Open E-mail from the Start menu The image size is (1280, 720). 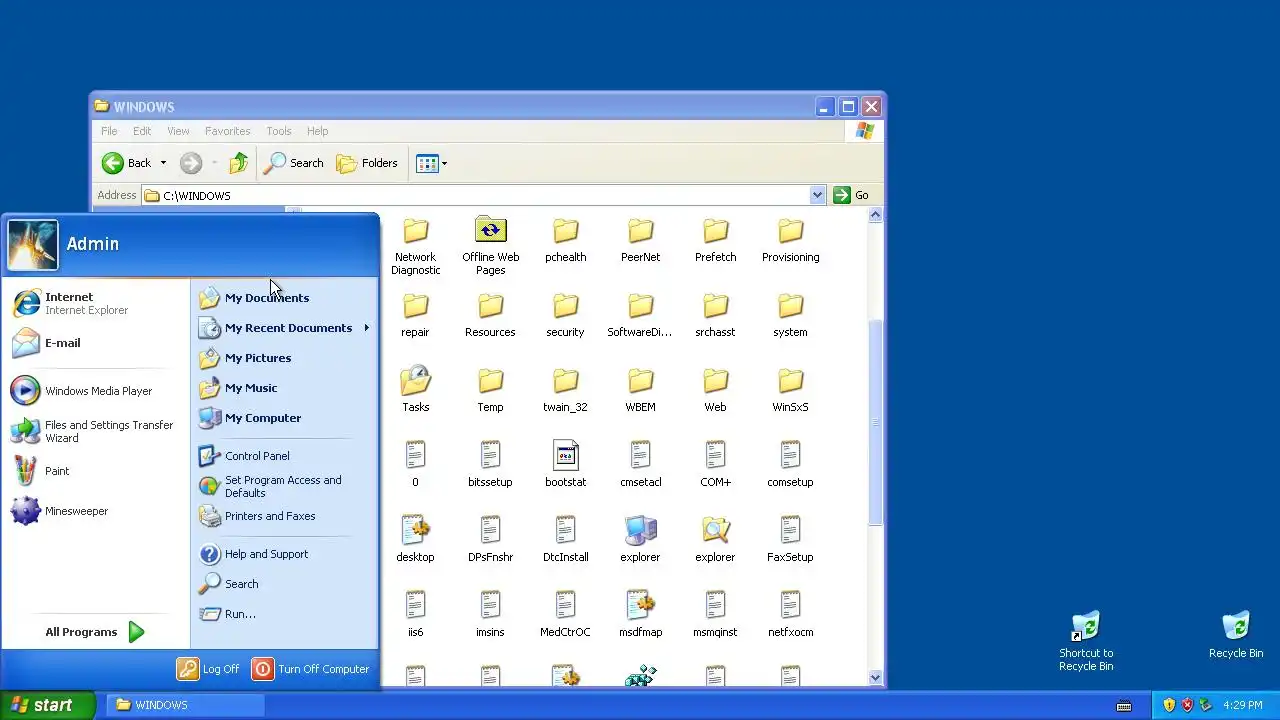(95, 343)
